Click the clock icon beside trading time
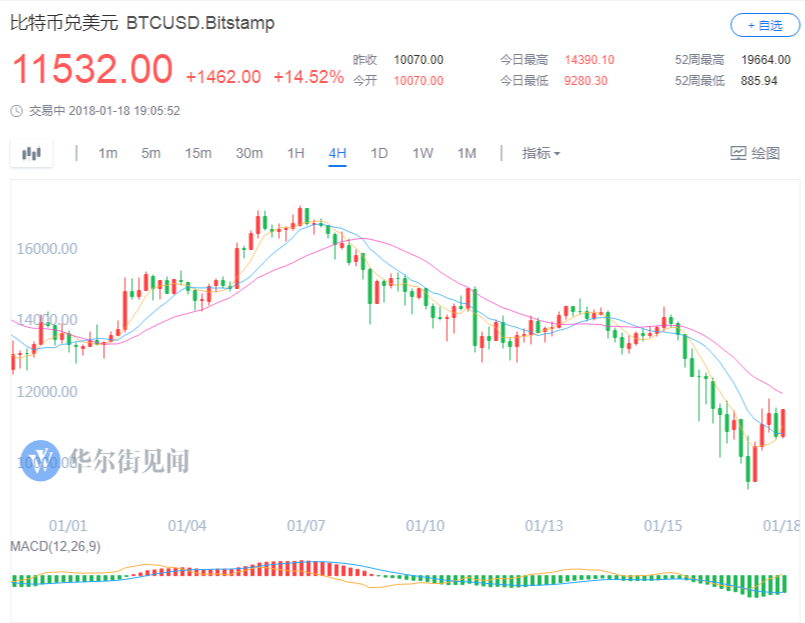Screen dimensions: 805x623 (x=16, y=110)
